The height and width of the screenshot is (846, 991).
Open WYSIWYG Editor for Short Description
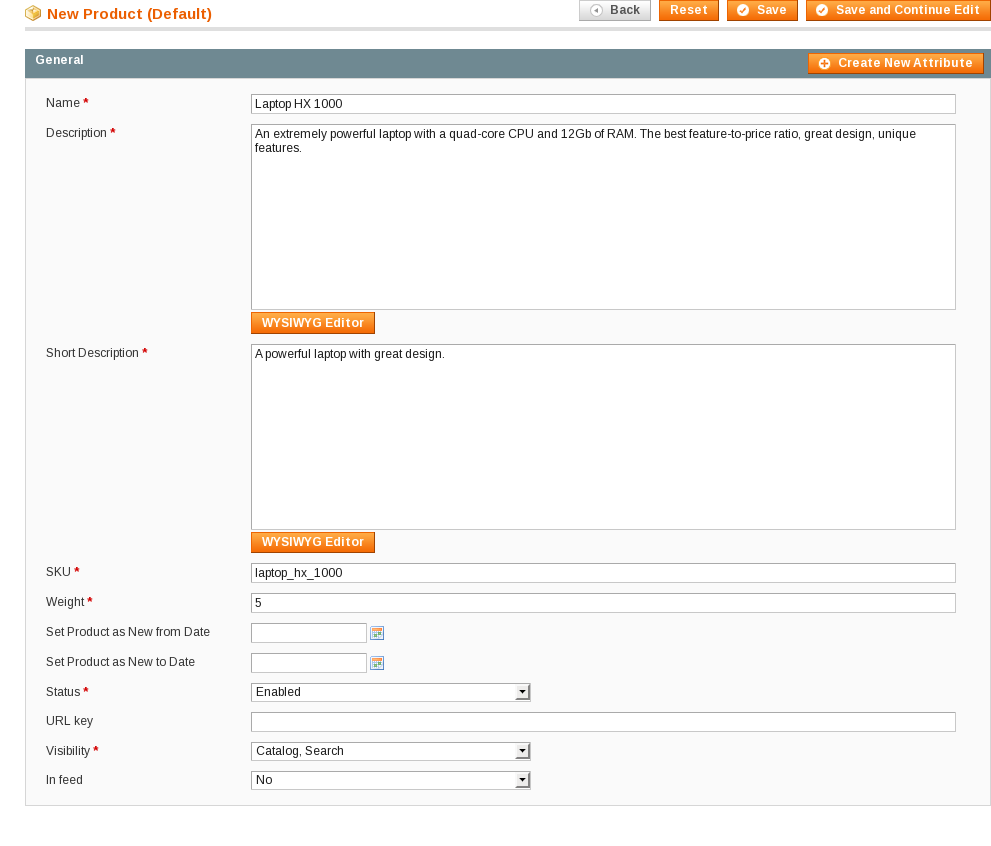[x=313, y=542]
